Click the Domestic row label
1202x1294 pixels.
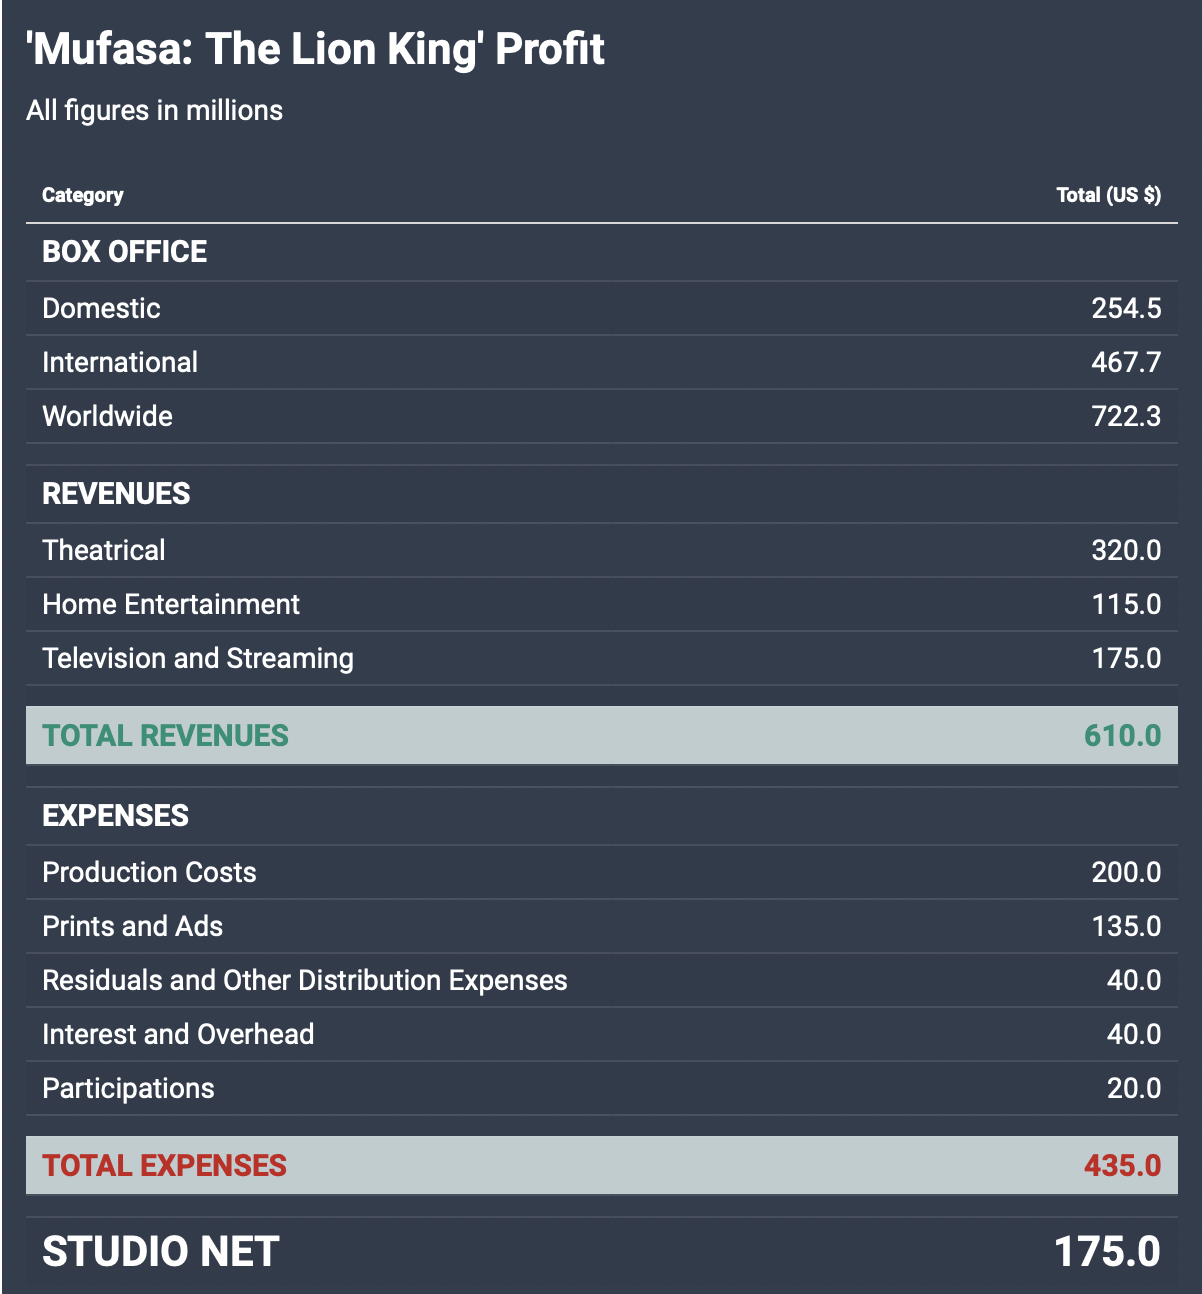click(x=101, y=308)
